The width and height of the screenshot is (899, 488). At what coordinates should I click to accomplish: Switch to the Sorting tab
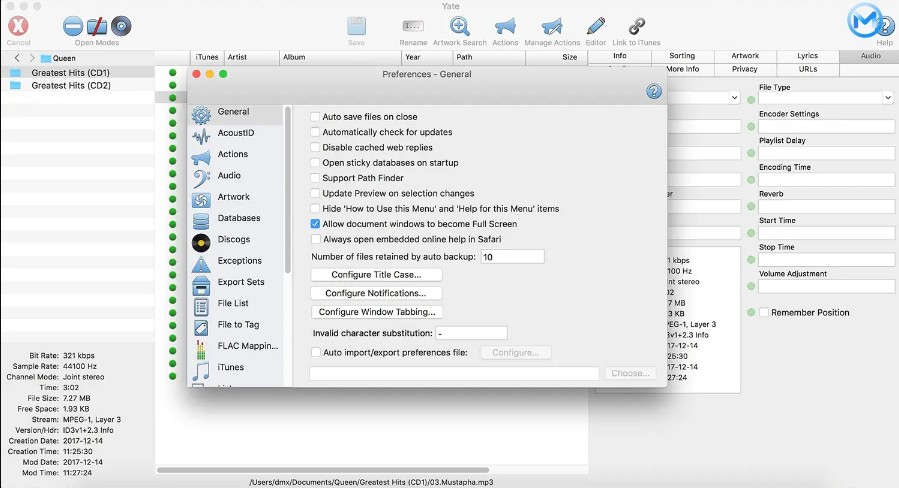pos(682,56)
